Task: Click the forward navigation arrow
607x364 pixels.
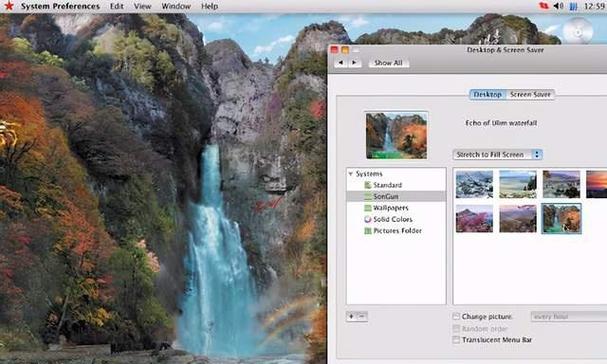Action: click(354, 62)
